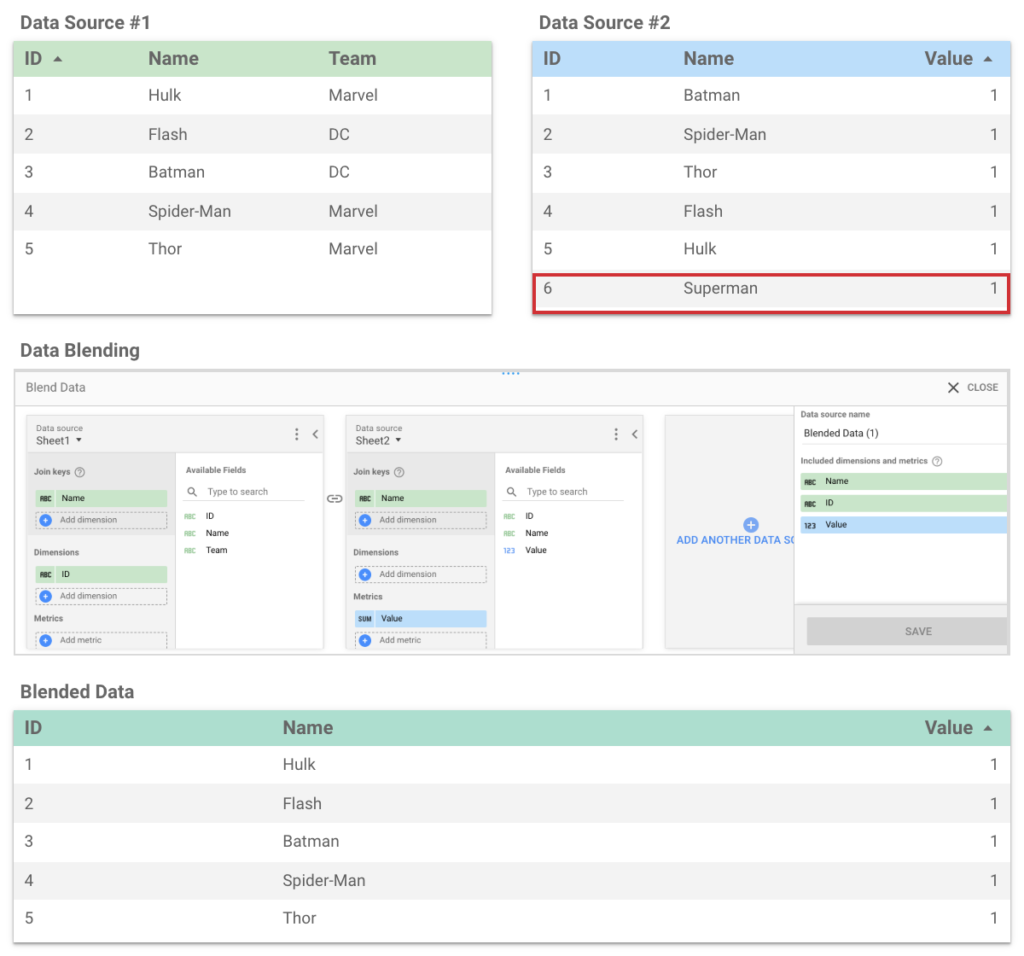Image resolution: width=1024 pixels, height=956 pixels.
Task: Open the Sheet2 data source dropdown
Action: (379, 440)
